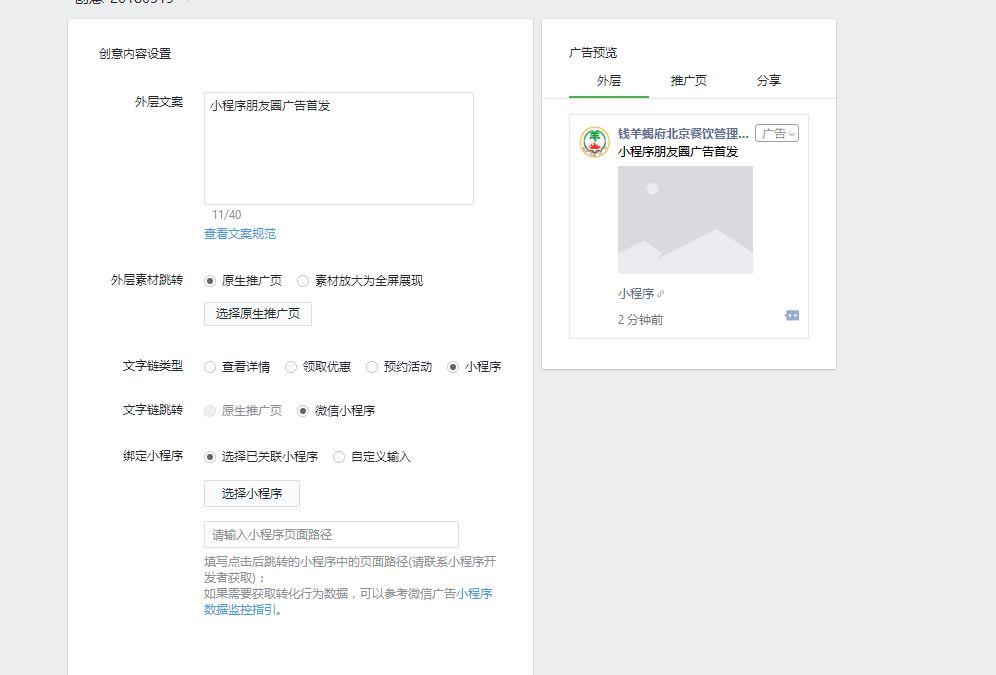Choose 小程序 text link type radio
Image resolution: width=996 pixels, height=675 pixels.
pos(452,367)
